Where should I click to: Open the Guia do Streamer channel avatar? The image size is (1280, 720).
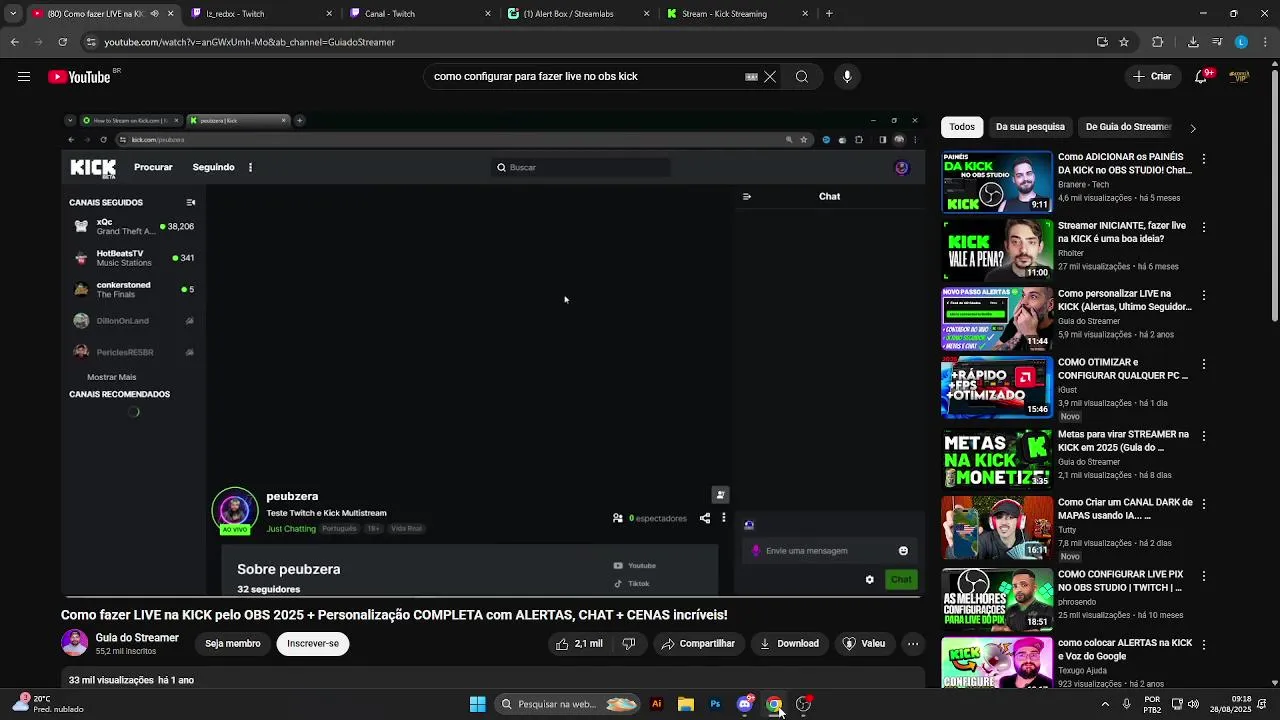tap(75, 643)
